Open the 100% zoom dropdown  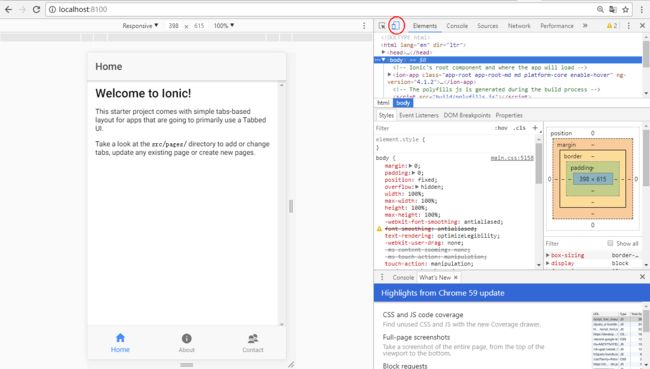[224, 26]
